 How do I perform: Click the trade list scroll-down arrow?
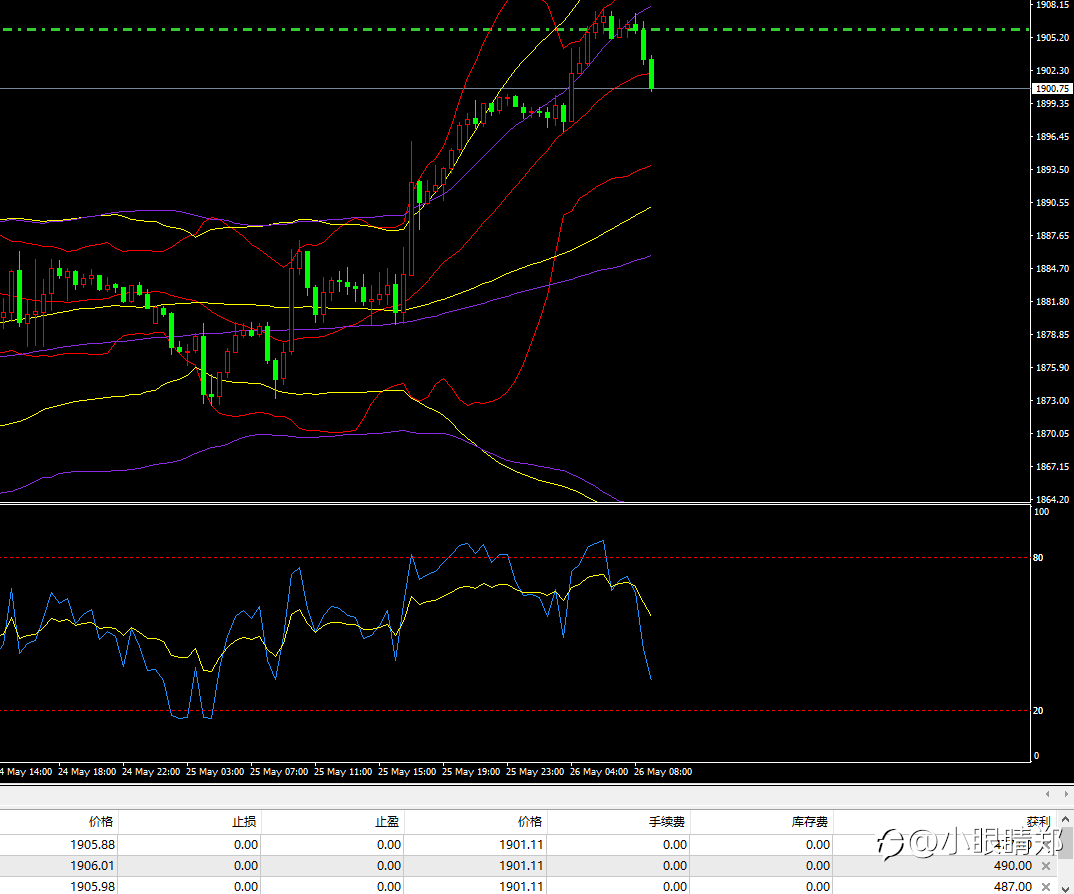1066,888
